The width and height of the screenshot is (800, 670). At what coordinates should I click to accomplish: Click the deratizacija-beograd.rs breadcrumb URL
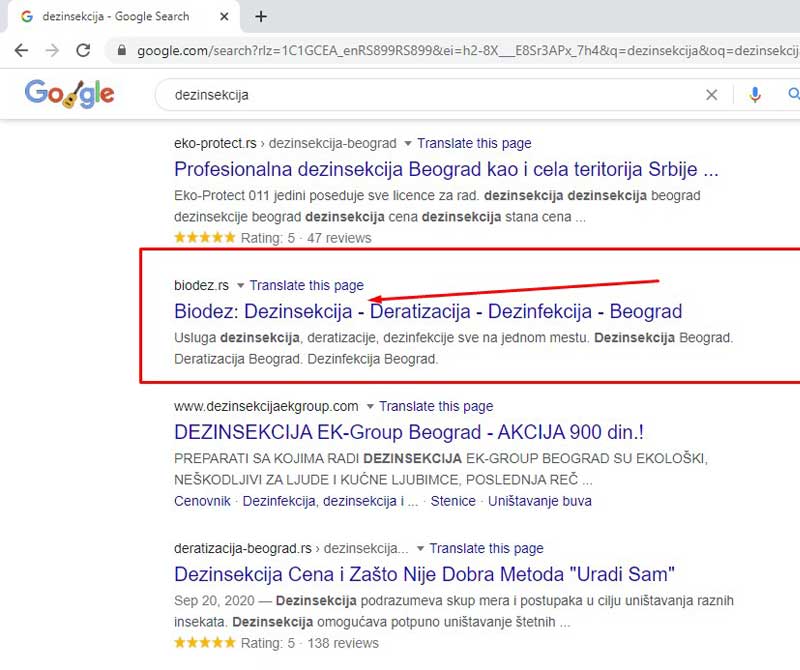(x=291, y=548)
